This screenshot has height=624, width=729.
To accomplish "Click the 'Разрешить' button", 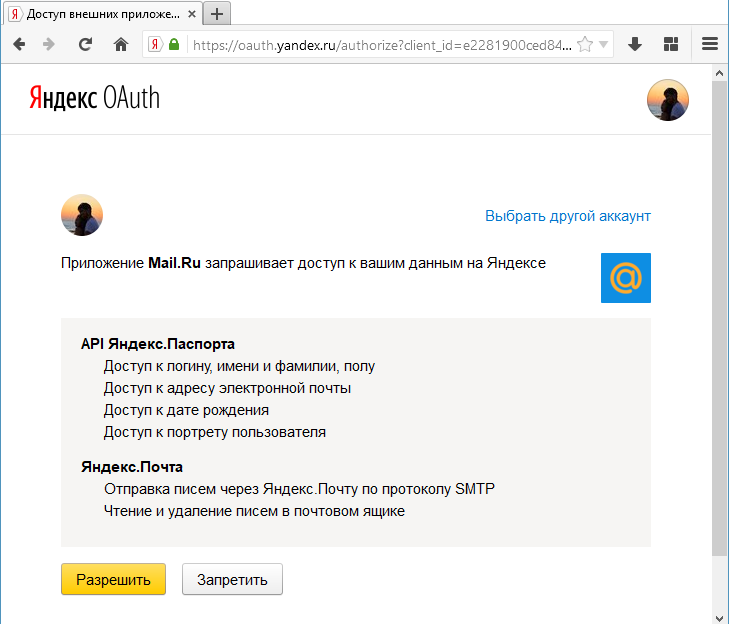I will point(113,579).
